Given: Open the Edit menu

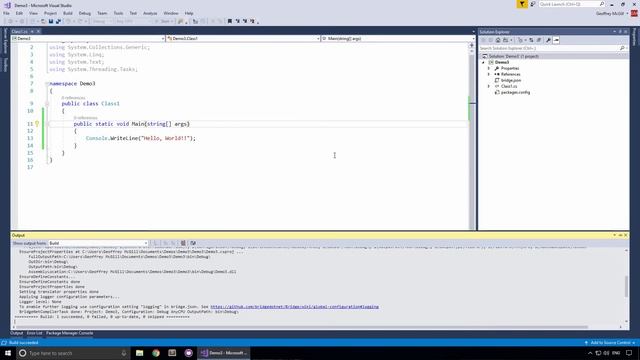Looking at the screenshot, I should (19, 13).
